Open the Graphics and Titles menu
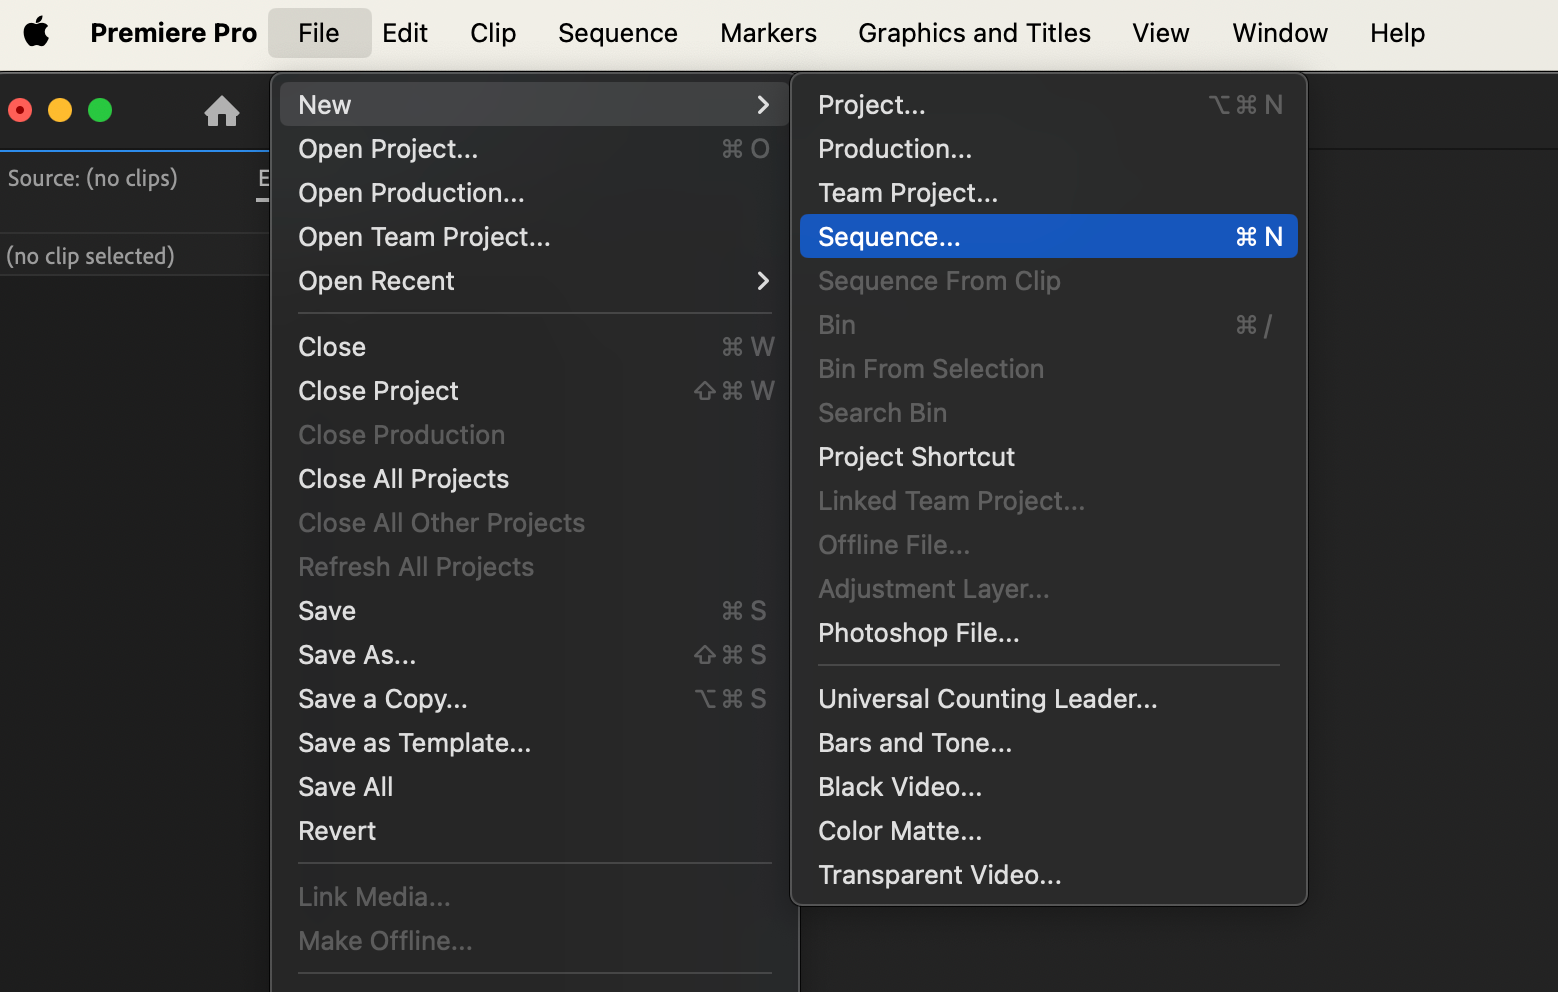 pyautogui.click(x=974, y=33)
